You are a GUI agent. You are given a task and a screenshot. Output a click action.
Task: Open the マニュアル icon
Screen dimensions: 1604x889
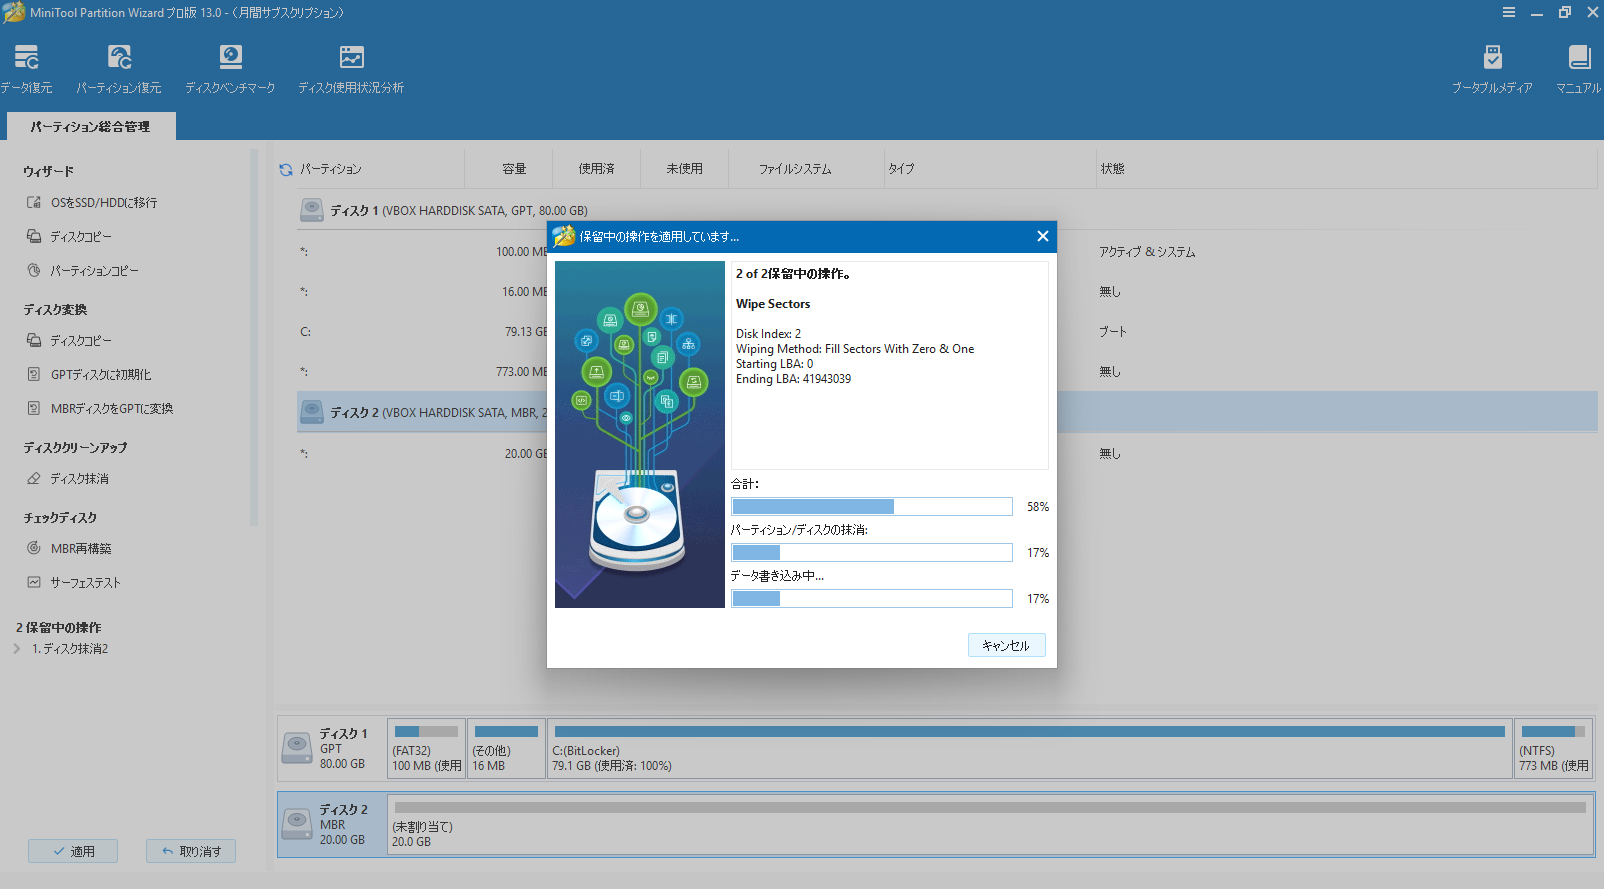coord(1578,68)
